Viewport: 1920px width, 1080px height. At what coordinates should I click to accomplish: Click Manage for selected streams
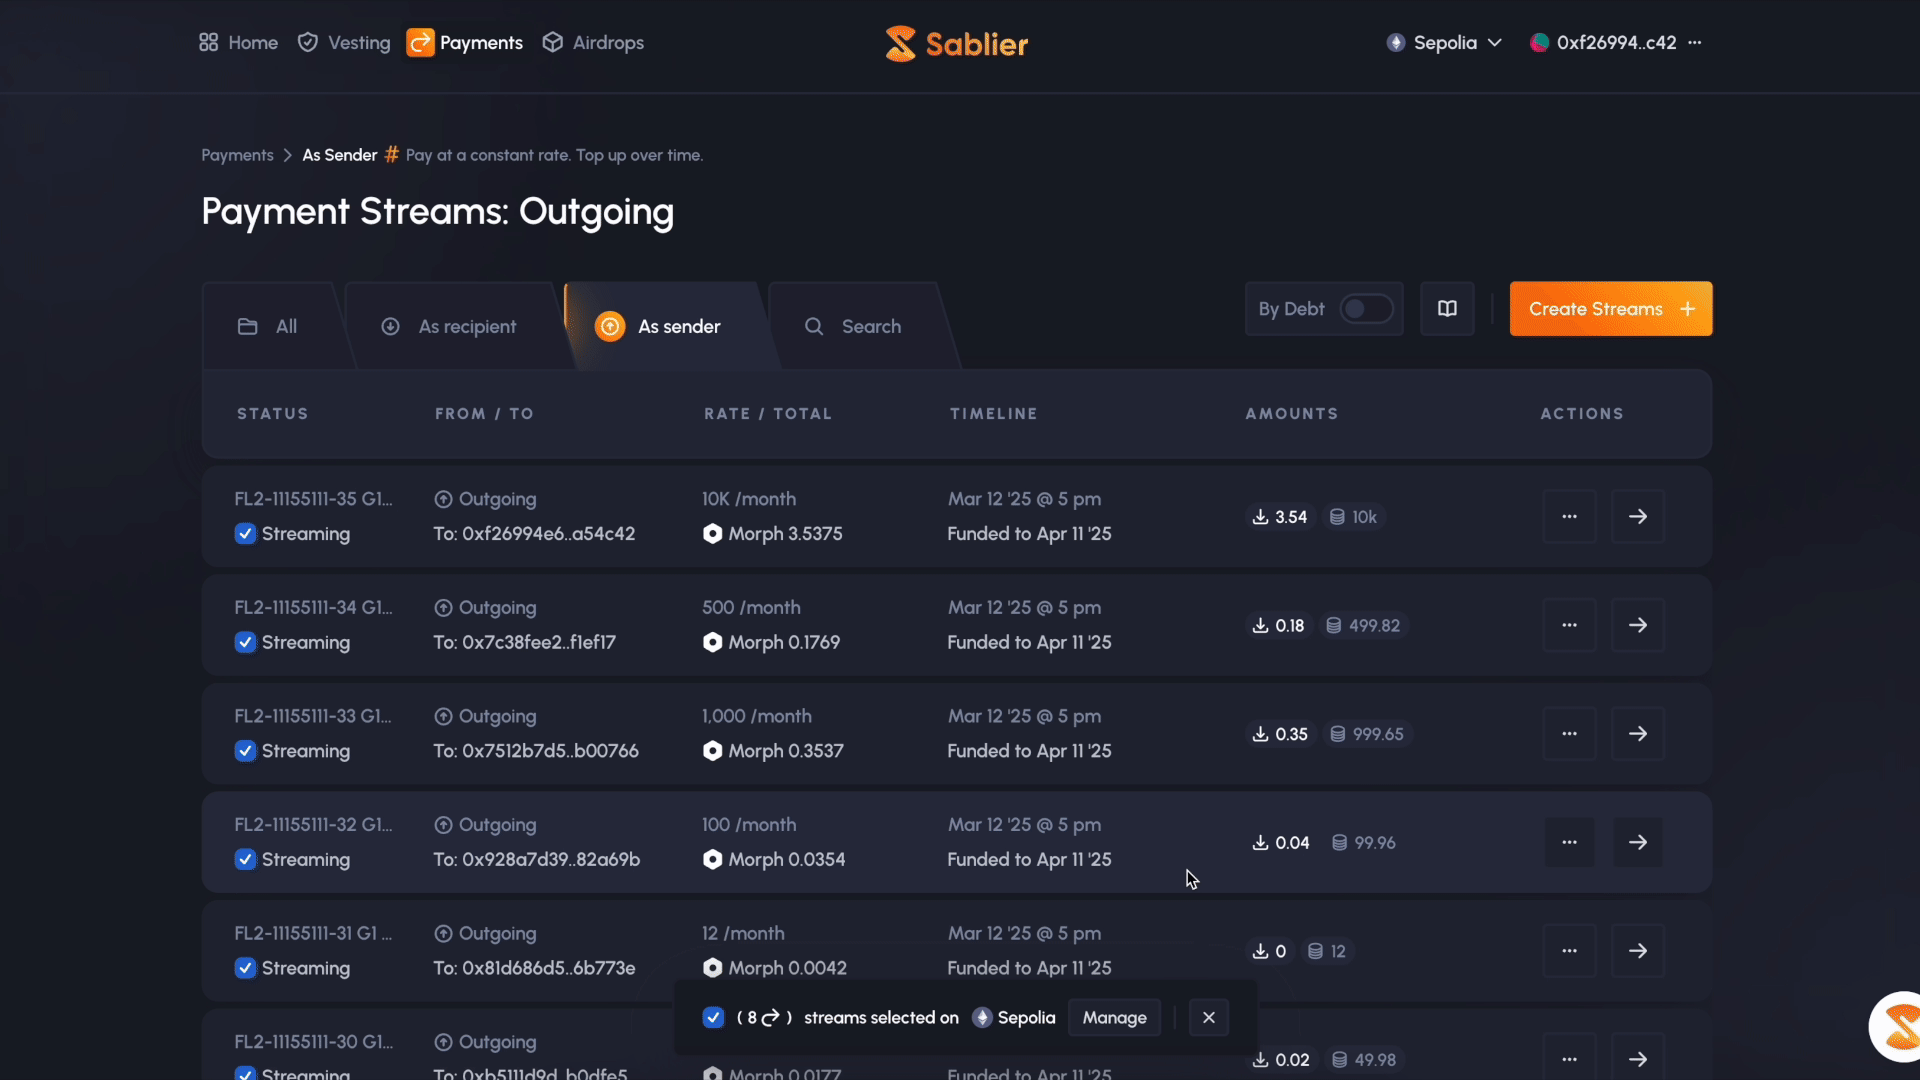coord(1114,1018)
